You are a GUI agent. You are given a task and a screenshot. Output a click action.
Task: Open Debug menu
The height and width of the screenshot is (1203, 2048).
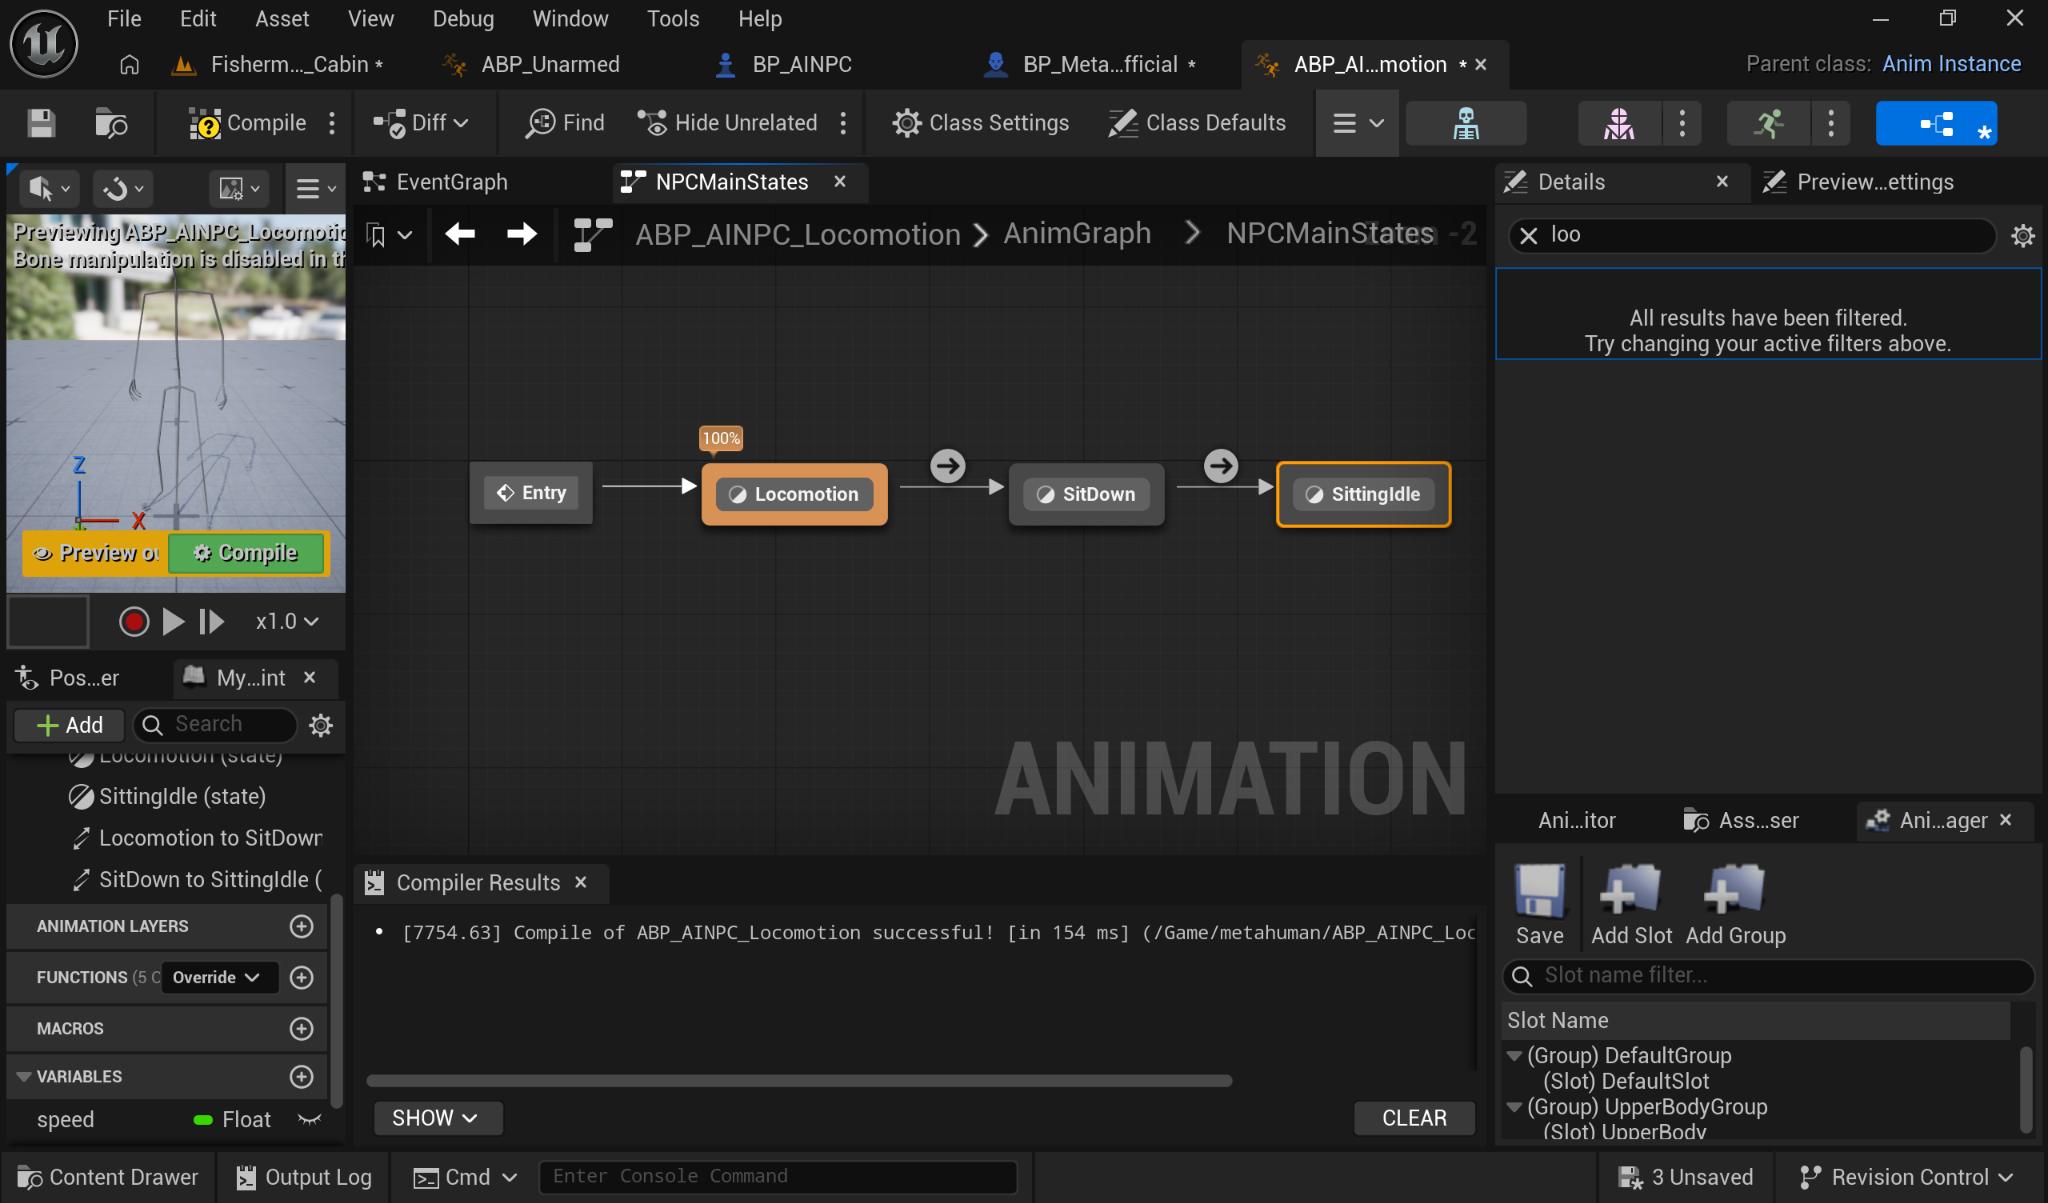(463, 19)
